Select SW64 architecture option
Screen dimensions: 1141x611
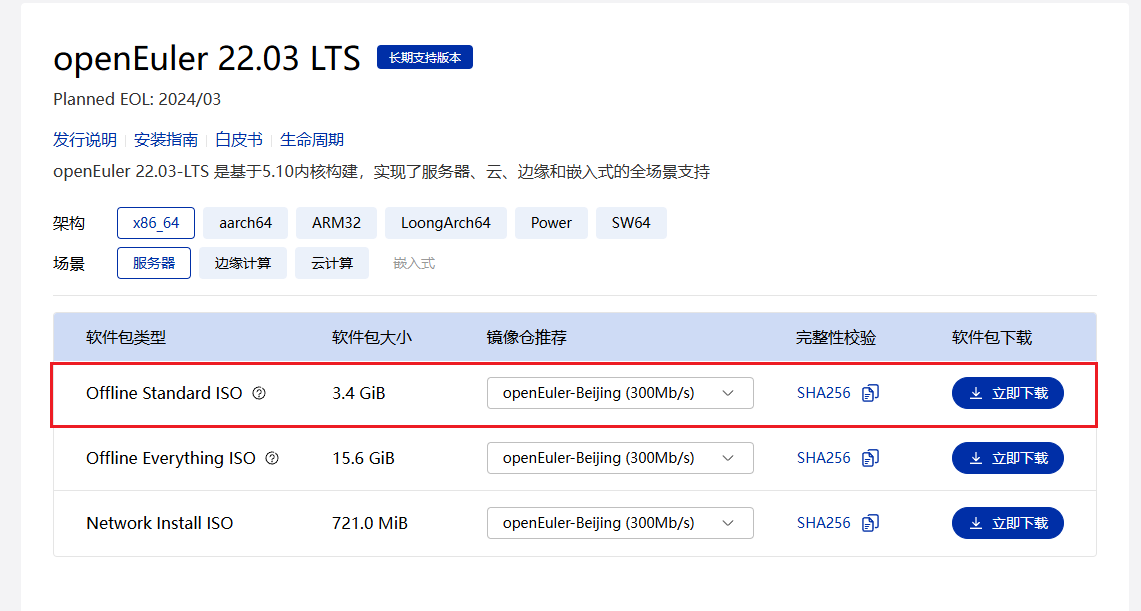(x=631, y=223)
